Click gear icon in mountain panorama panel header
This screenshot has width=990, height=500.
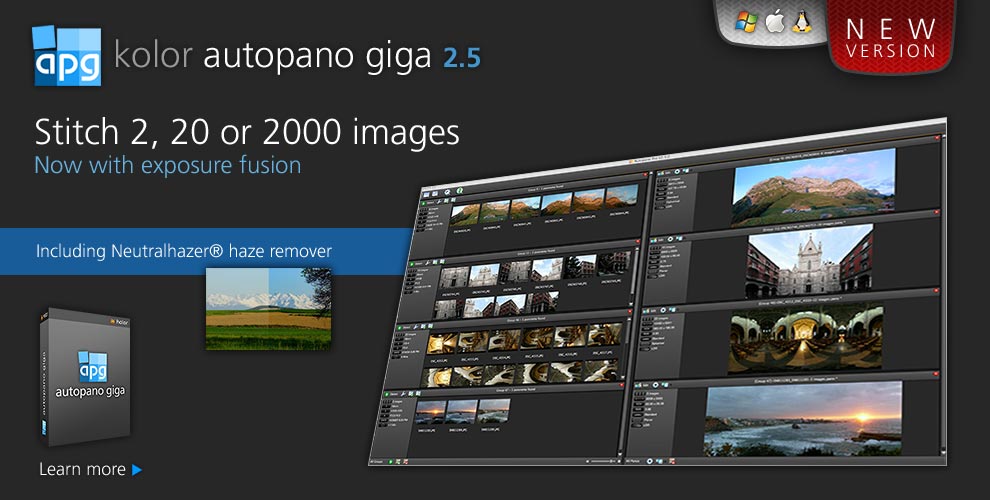[x=677, y=170]
